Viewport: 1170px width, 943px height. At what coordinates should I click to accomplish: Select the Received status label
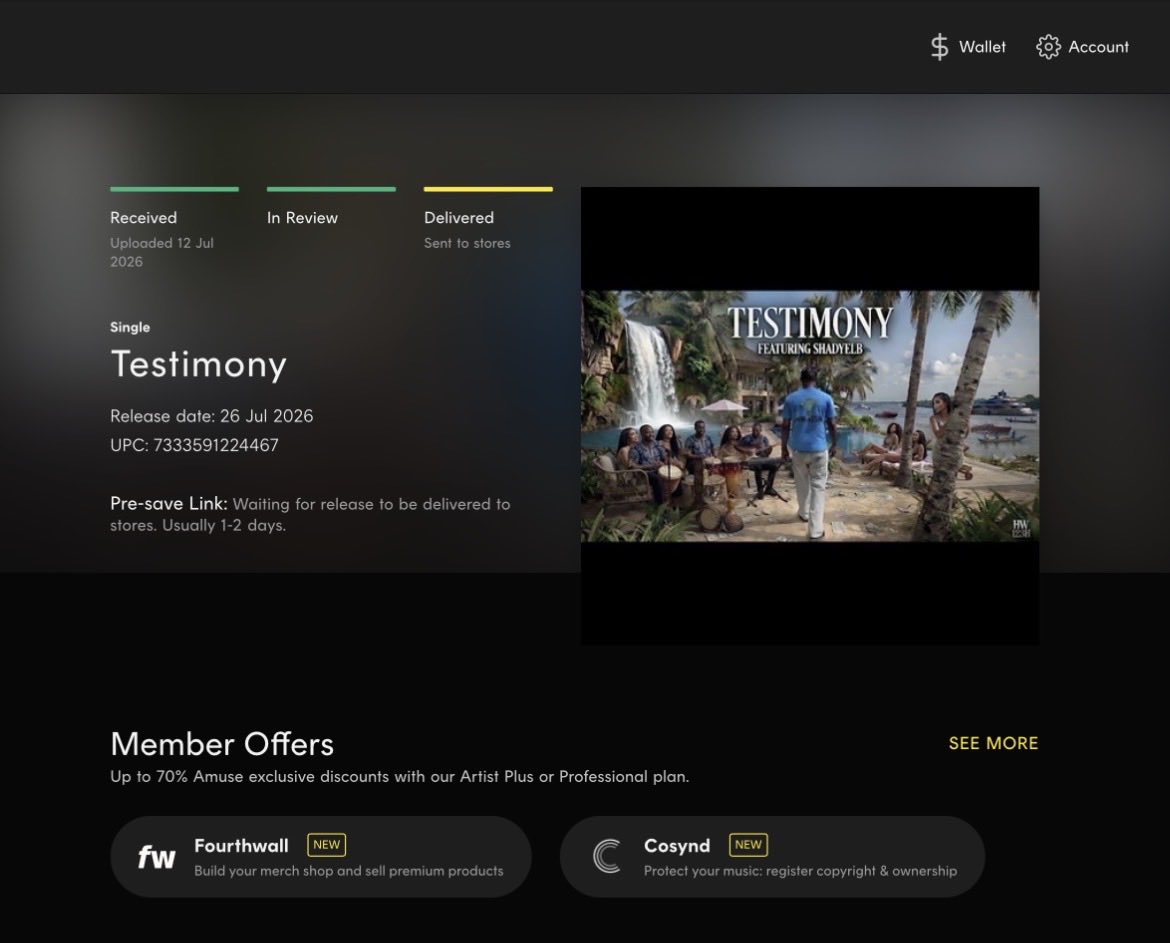click(x=143, y=218)
